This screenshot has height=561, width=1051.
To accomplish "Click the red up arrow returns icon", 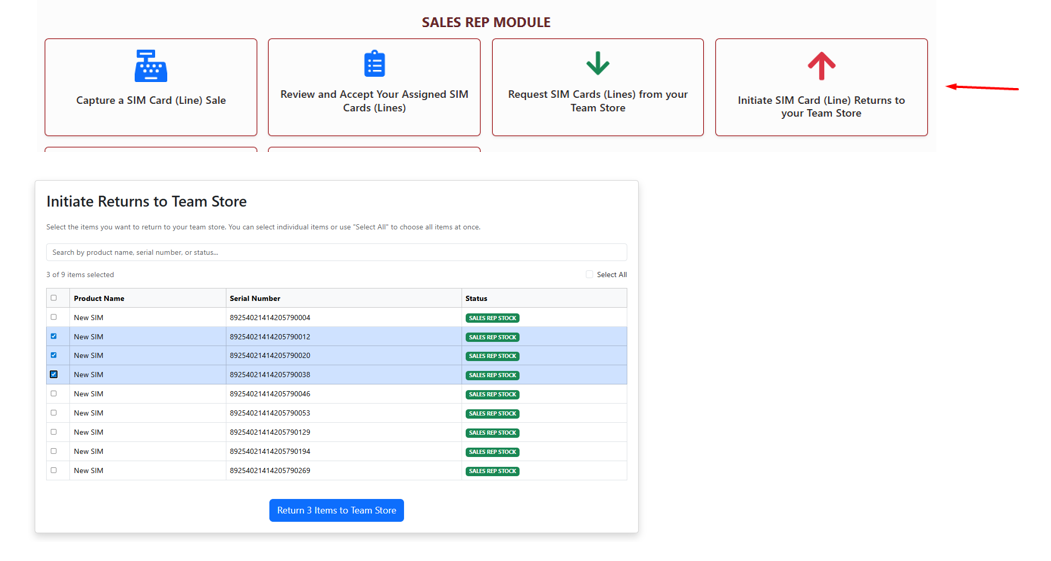I will (x=821, y=66).
